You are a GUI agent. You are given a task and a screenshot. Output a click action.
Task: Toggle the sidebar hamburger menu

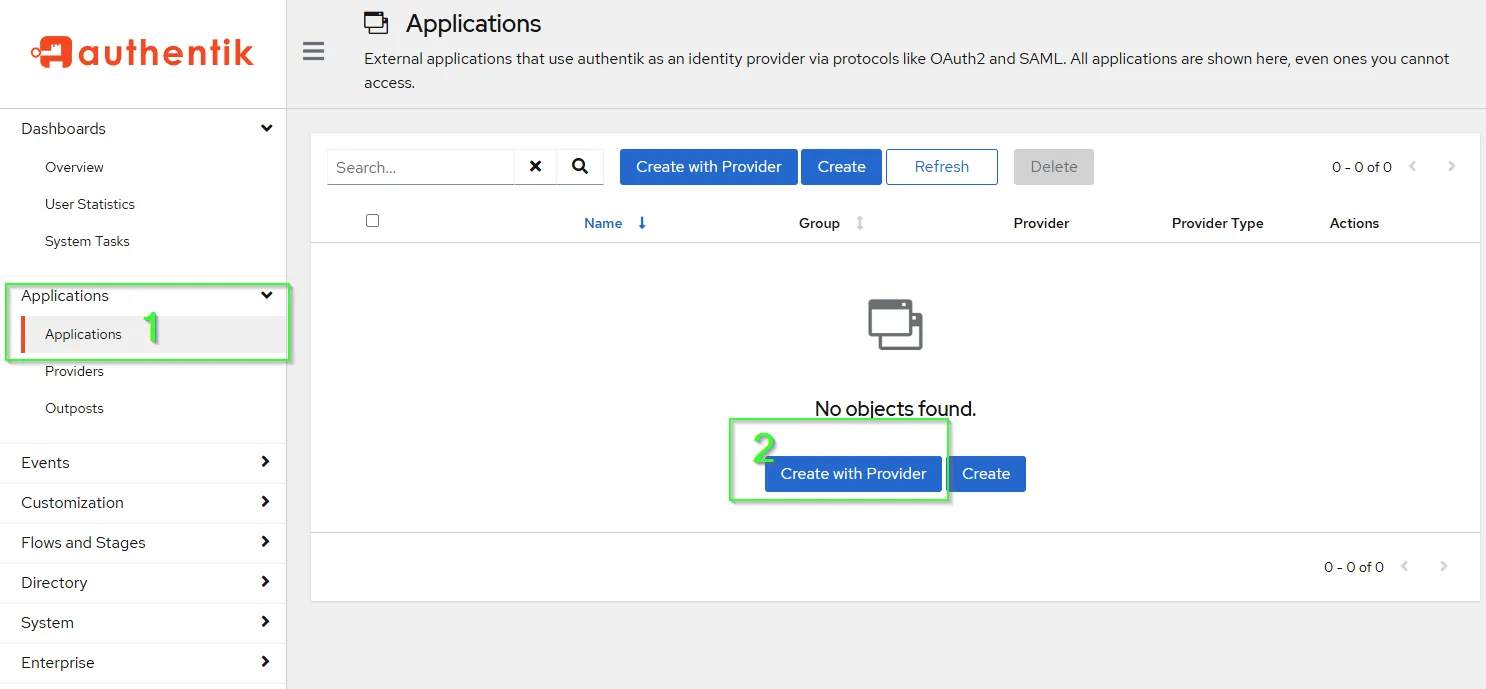[313, 50]
